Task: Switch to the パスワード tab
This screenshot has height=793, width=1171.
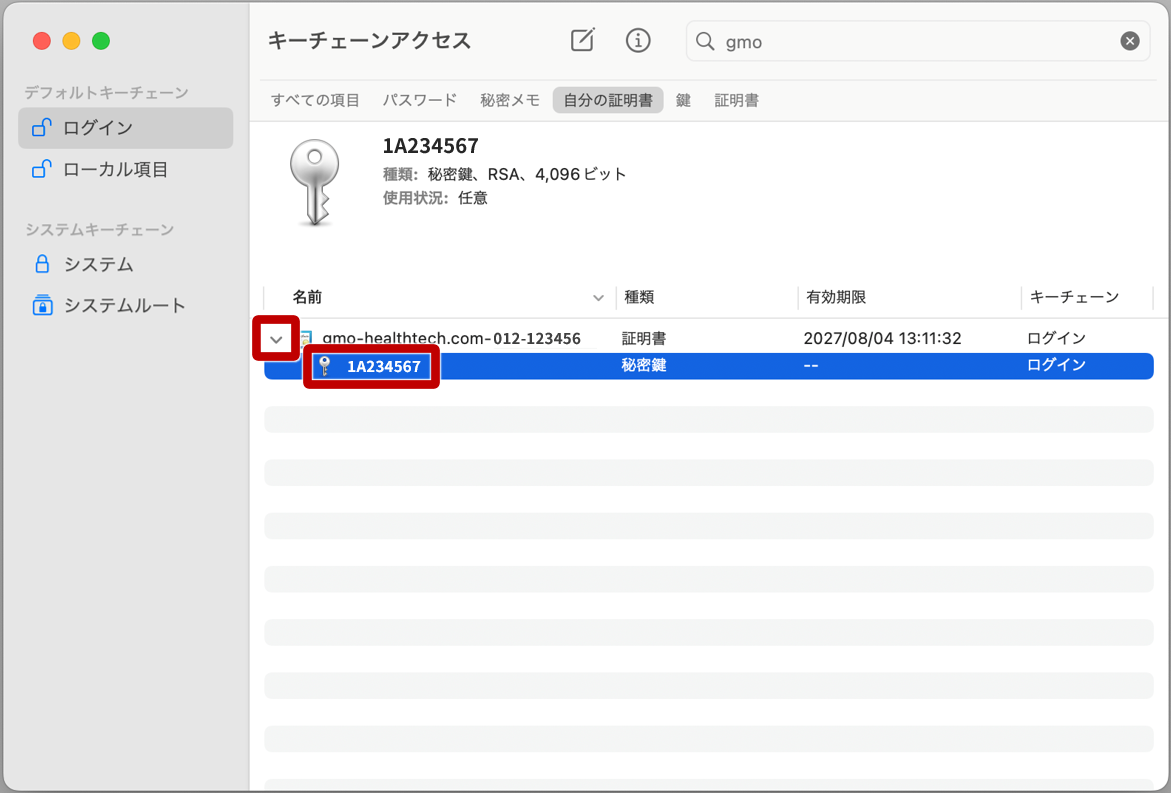Action: coord(420,100)
